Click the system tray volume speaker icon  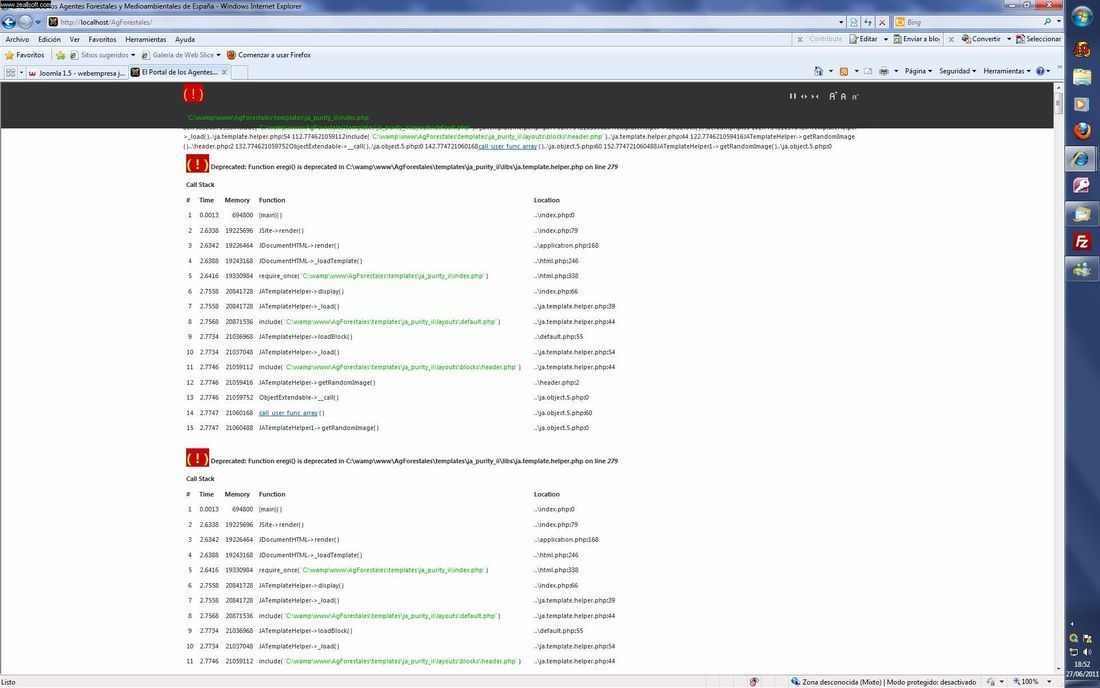(x=1087, y=652)
